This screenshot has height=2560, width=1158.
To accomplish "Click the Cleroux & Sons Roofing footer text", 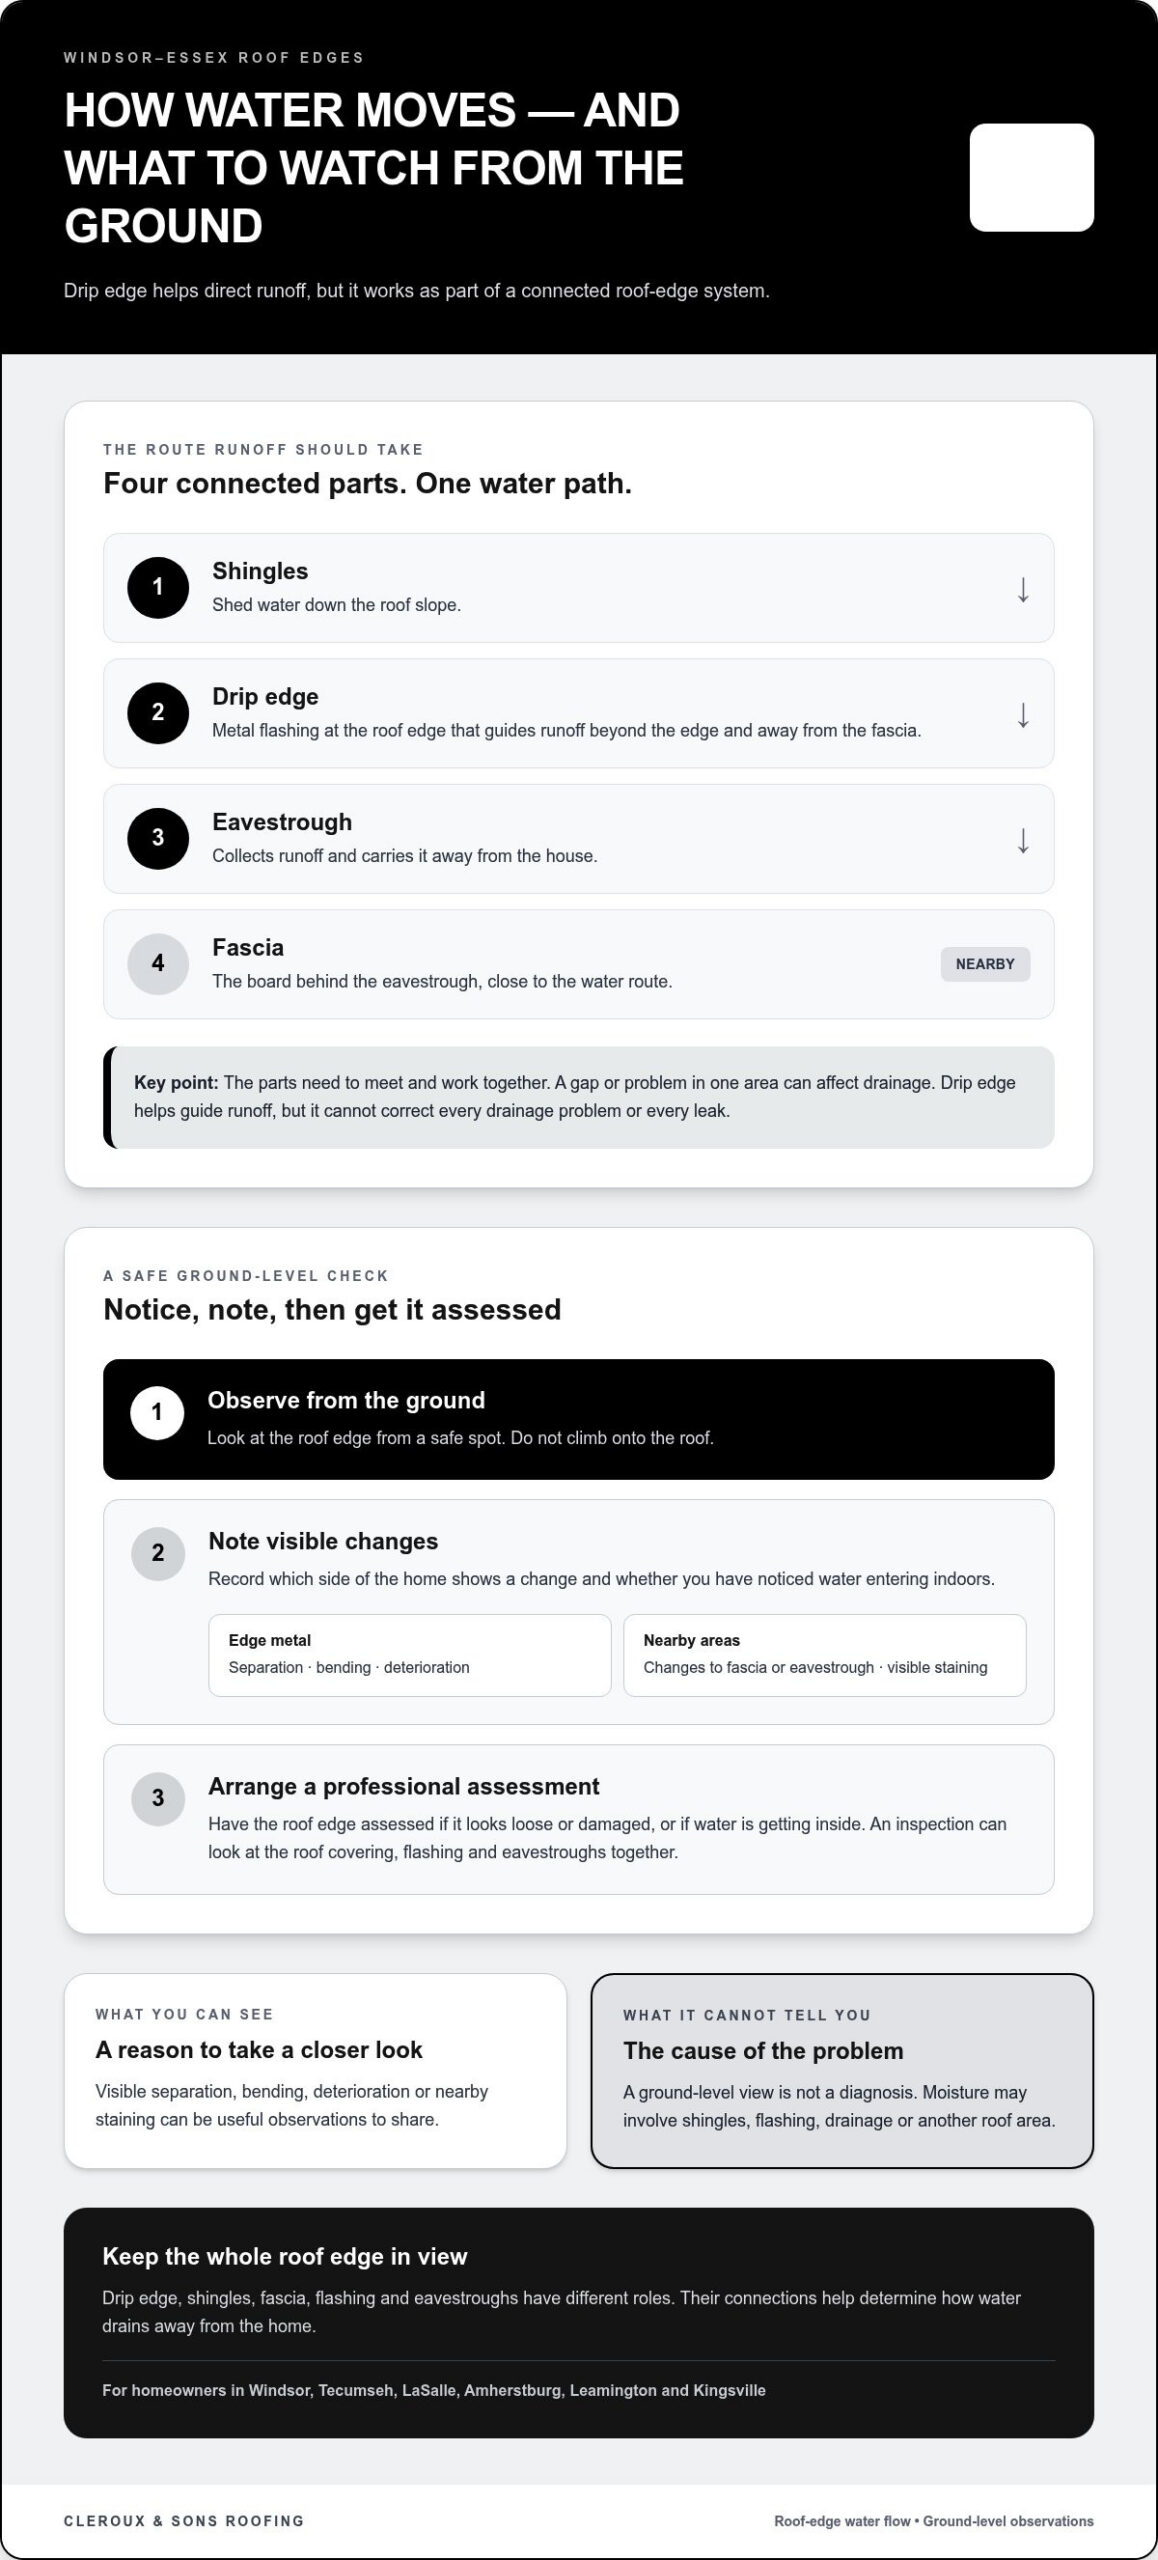I will 184,2521.
